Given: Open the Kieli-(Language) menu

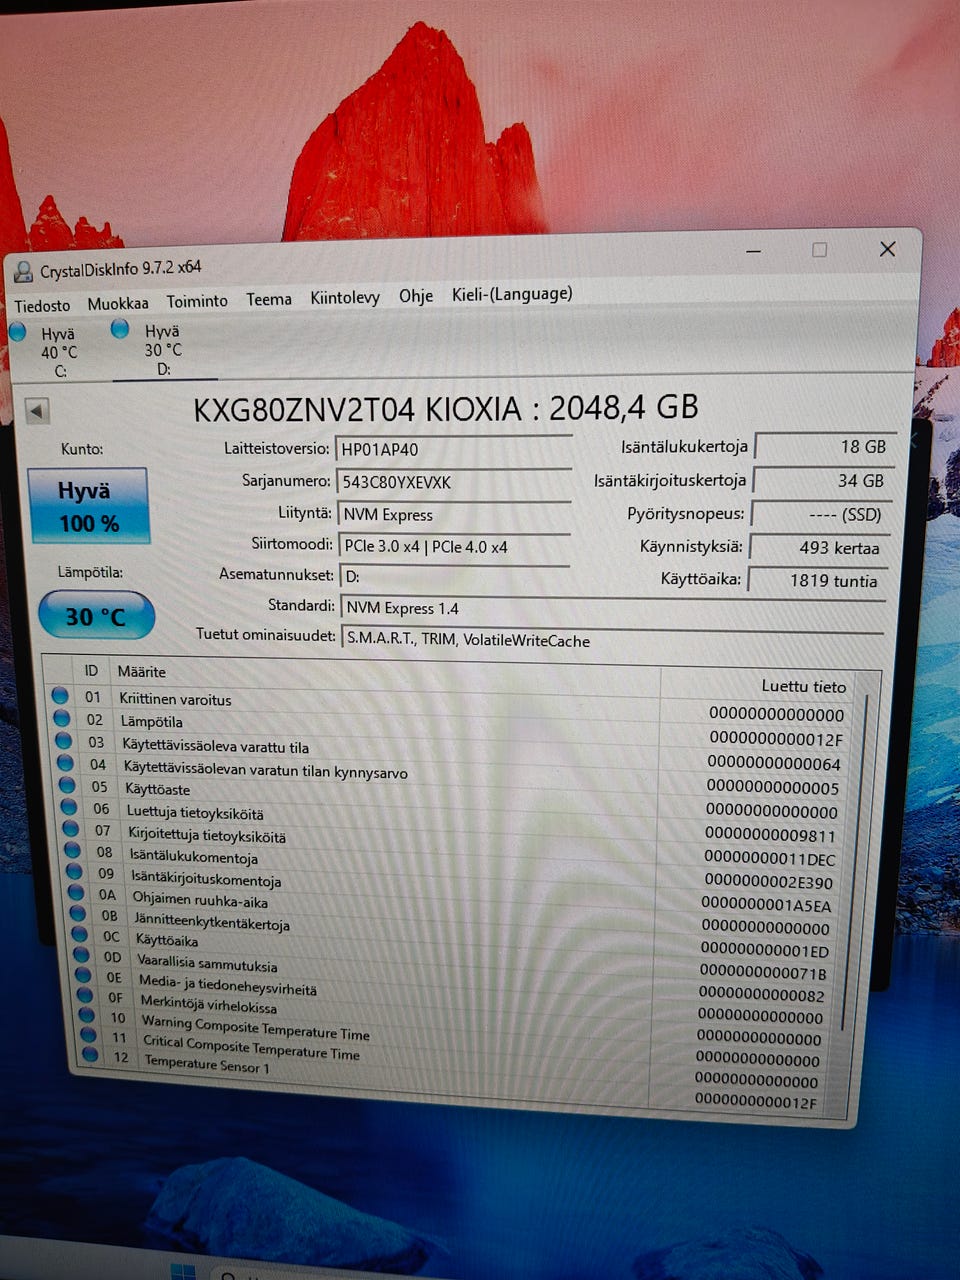Looking at the screenshot, I should point(511,294).
